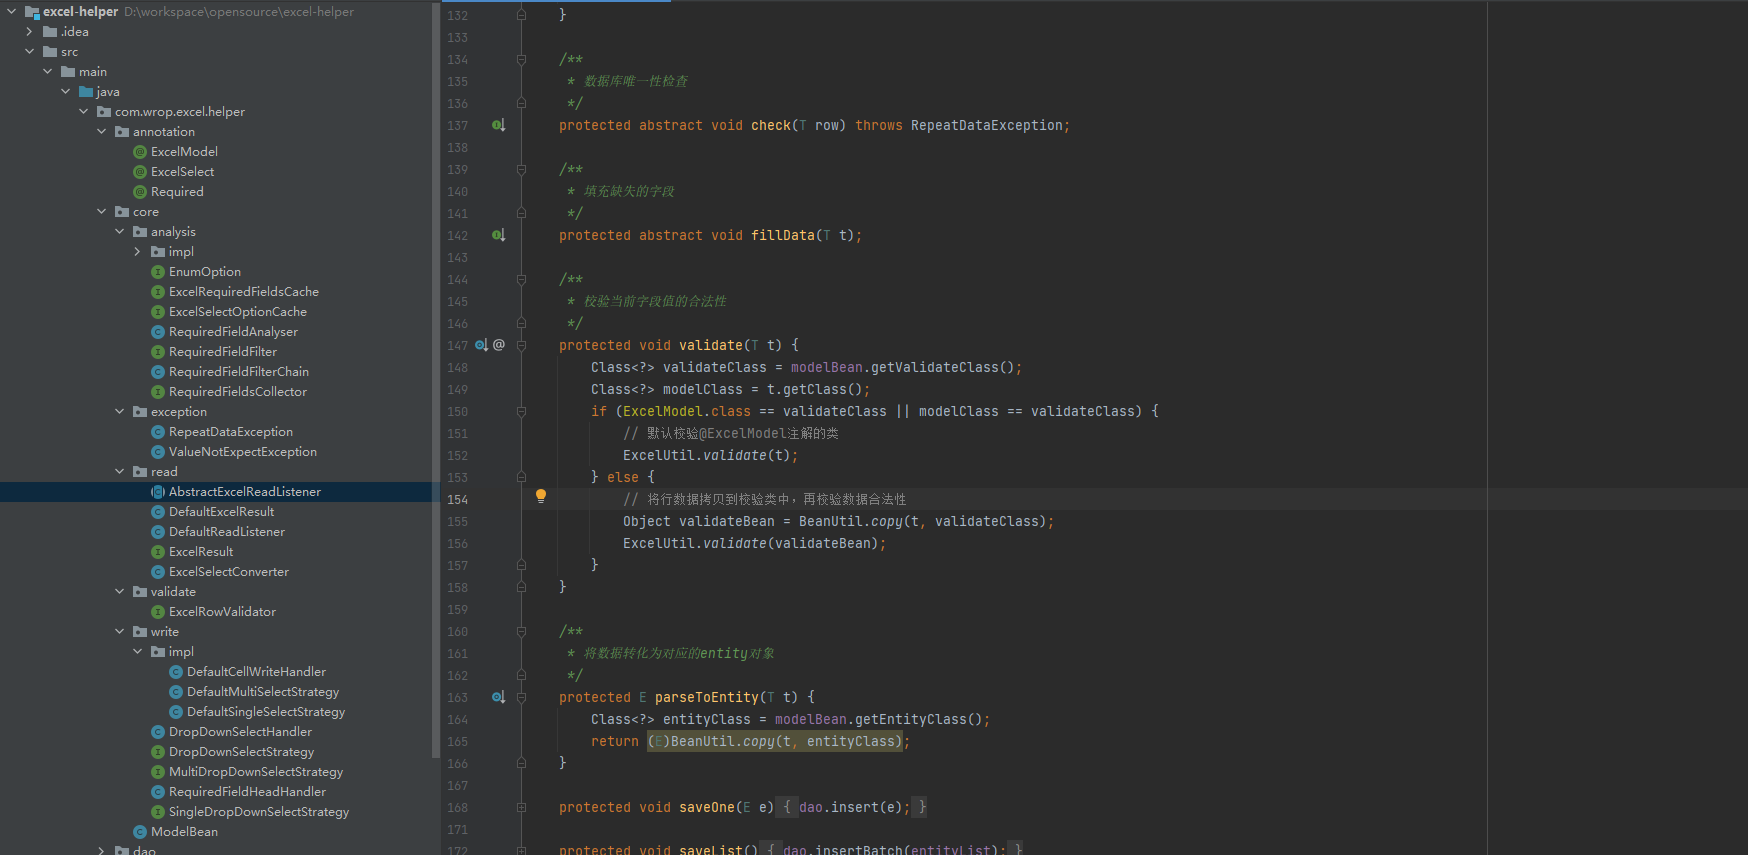
Task: Select RequiredFieldFilterChain class
Action: pos(239,372)
